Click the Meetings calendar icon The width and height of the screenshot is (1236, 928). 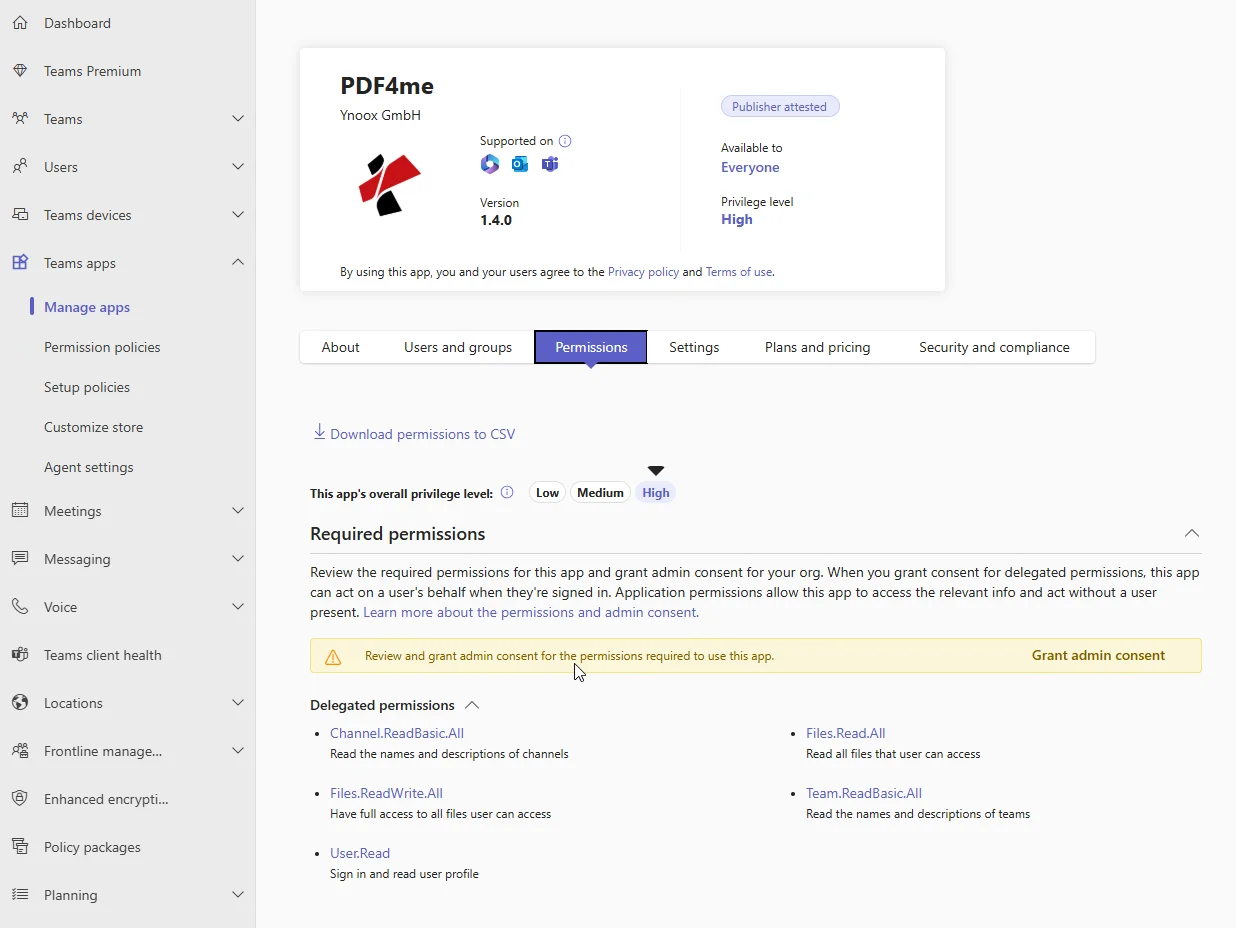pos(20,511)
